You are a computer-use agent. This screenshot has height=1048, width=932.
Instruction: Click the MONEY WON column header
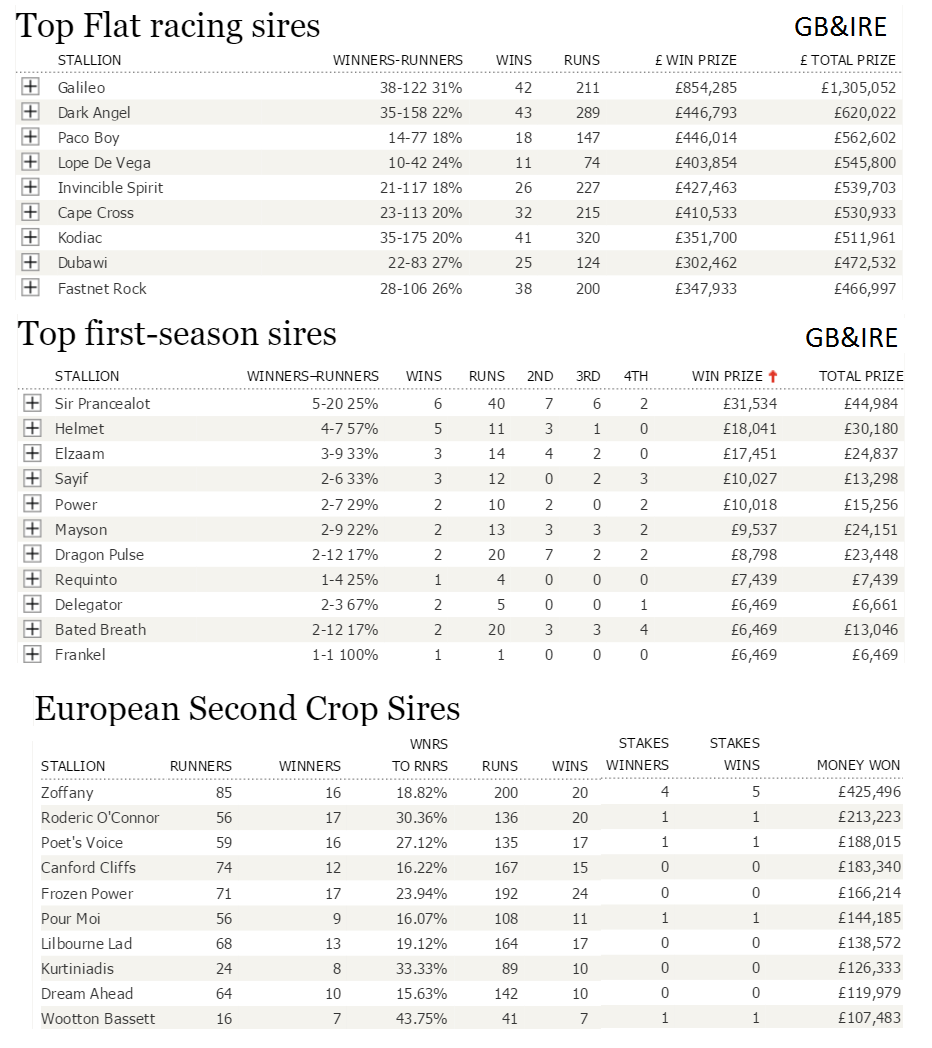tap(858, 765)
